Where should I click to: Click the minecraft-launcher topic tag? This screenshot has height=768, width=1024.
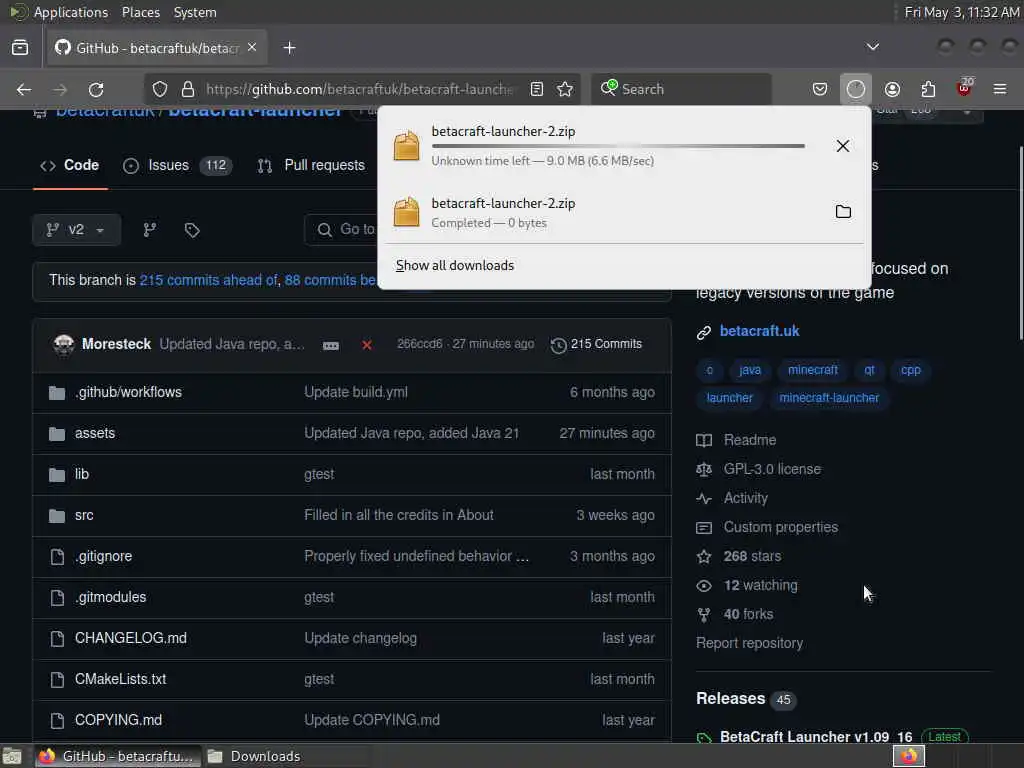[x=829, y=398]
